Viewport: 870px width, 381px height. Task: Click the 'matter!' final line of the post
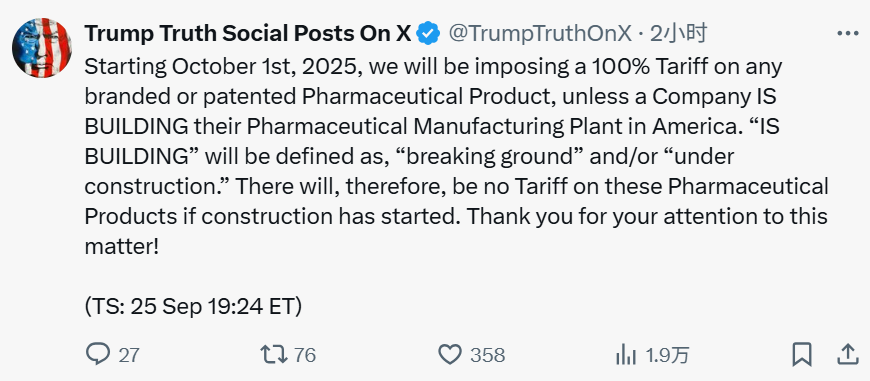click(x=122, y=246)
